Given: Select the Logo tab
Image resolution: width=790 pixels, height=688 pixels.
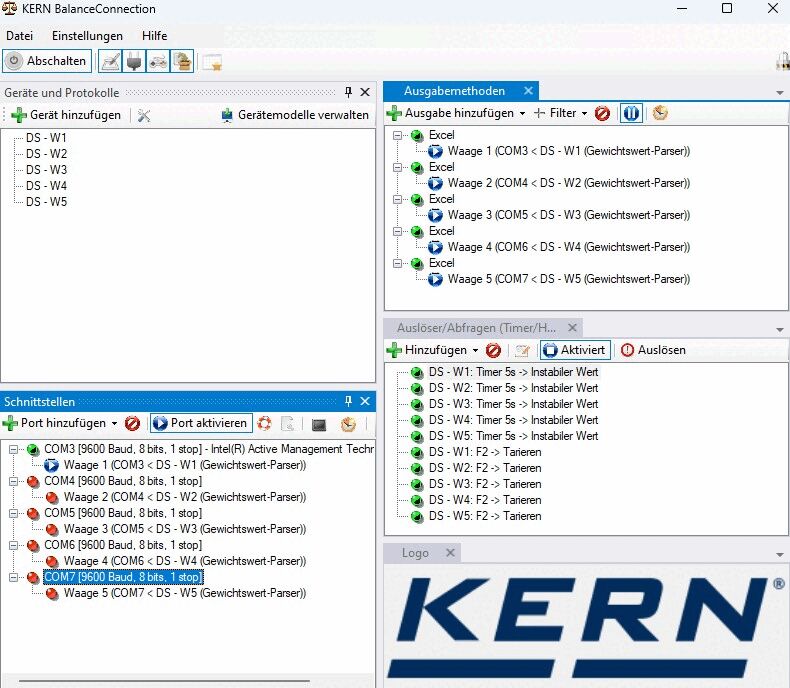Looking at the screenshot, I should 415,553.
